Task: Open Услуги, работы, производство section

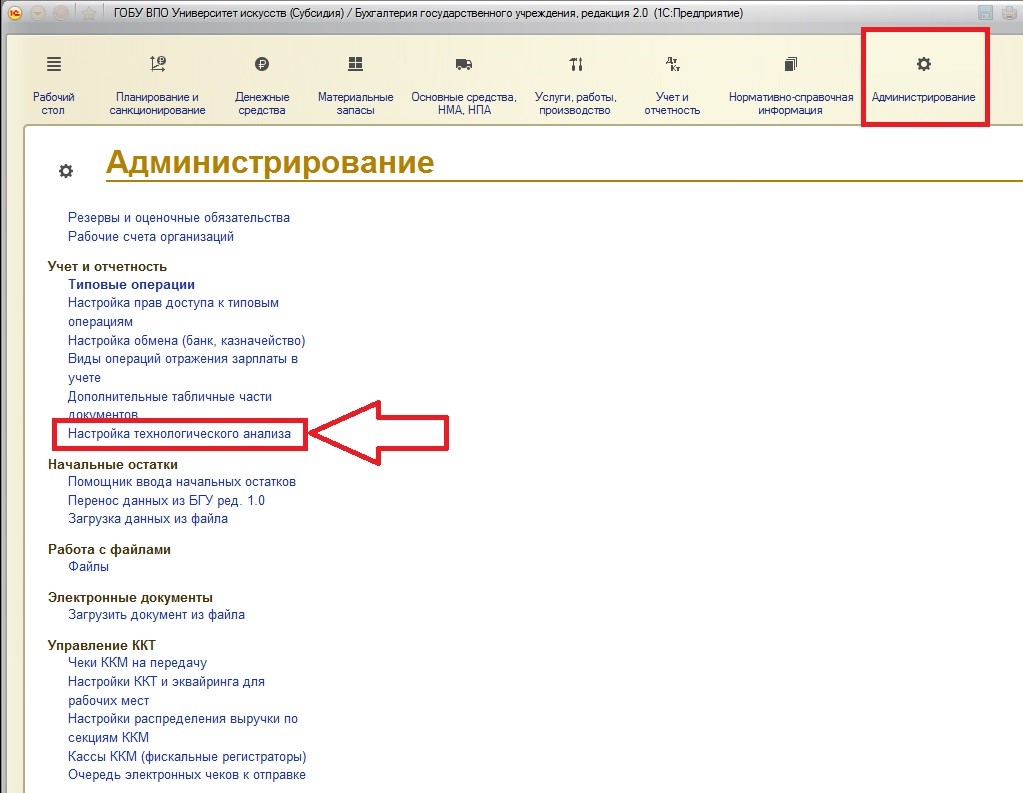Action: click(x=575, y=85)
